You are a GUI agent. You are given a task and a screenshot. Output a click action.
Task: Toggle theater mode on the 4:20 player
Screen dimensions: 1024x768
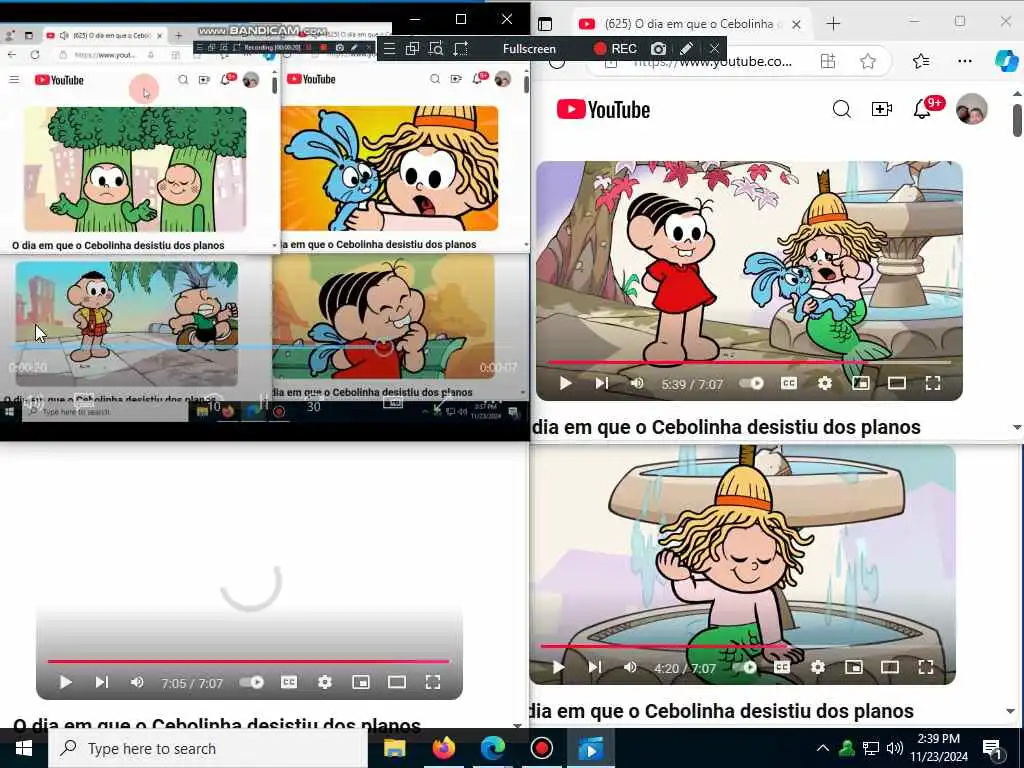tap(889, 667)
